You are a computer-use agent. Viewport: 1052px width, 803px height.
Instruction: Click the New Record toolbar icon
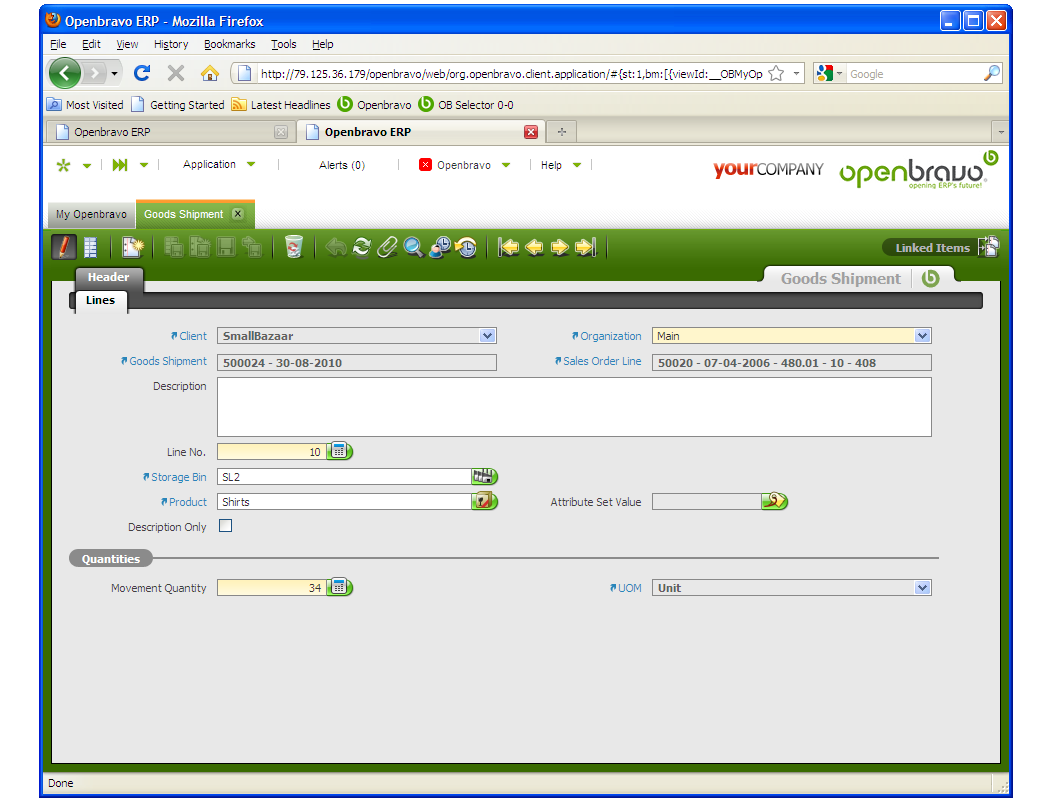[x=132, y=247]
